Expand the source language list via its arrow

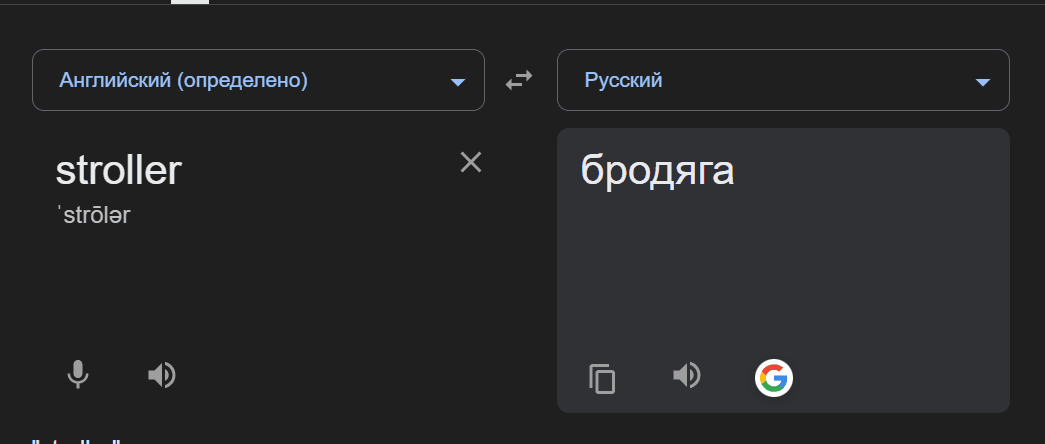coord(457,82)
